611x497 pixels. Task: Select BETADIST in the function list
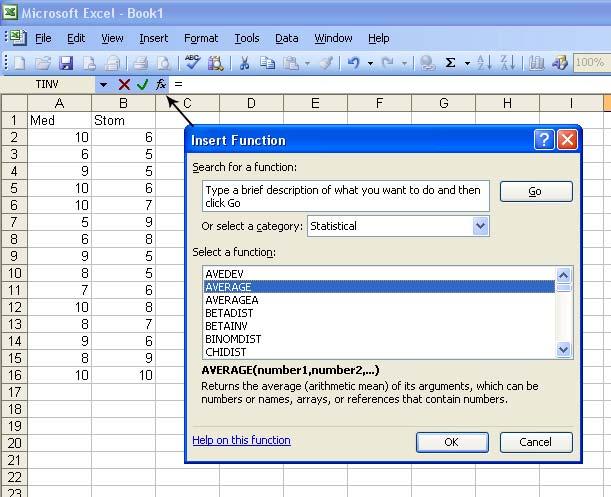click(x=379, y=313)
